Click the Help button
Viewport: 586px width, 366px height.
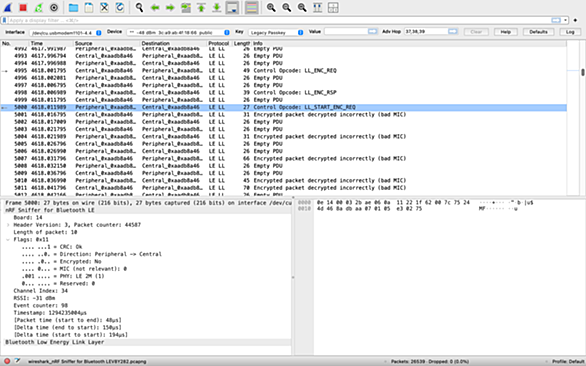tap(506, 32)
